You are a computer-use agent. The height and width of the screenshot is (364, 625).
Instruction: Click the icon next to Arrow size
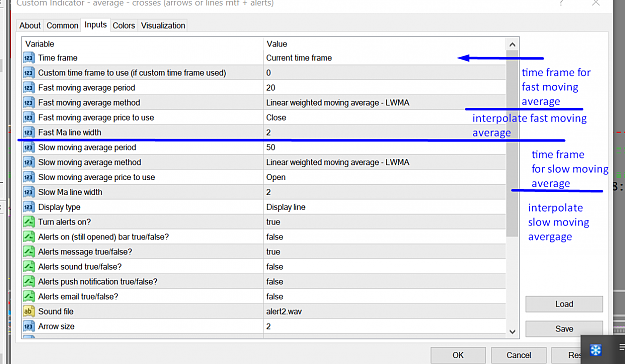point(29,327)
